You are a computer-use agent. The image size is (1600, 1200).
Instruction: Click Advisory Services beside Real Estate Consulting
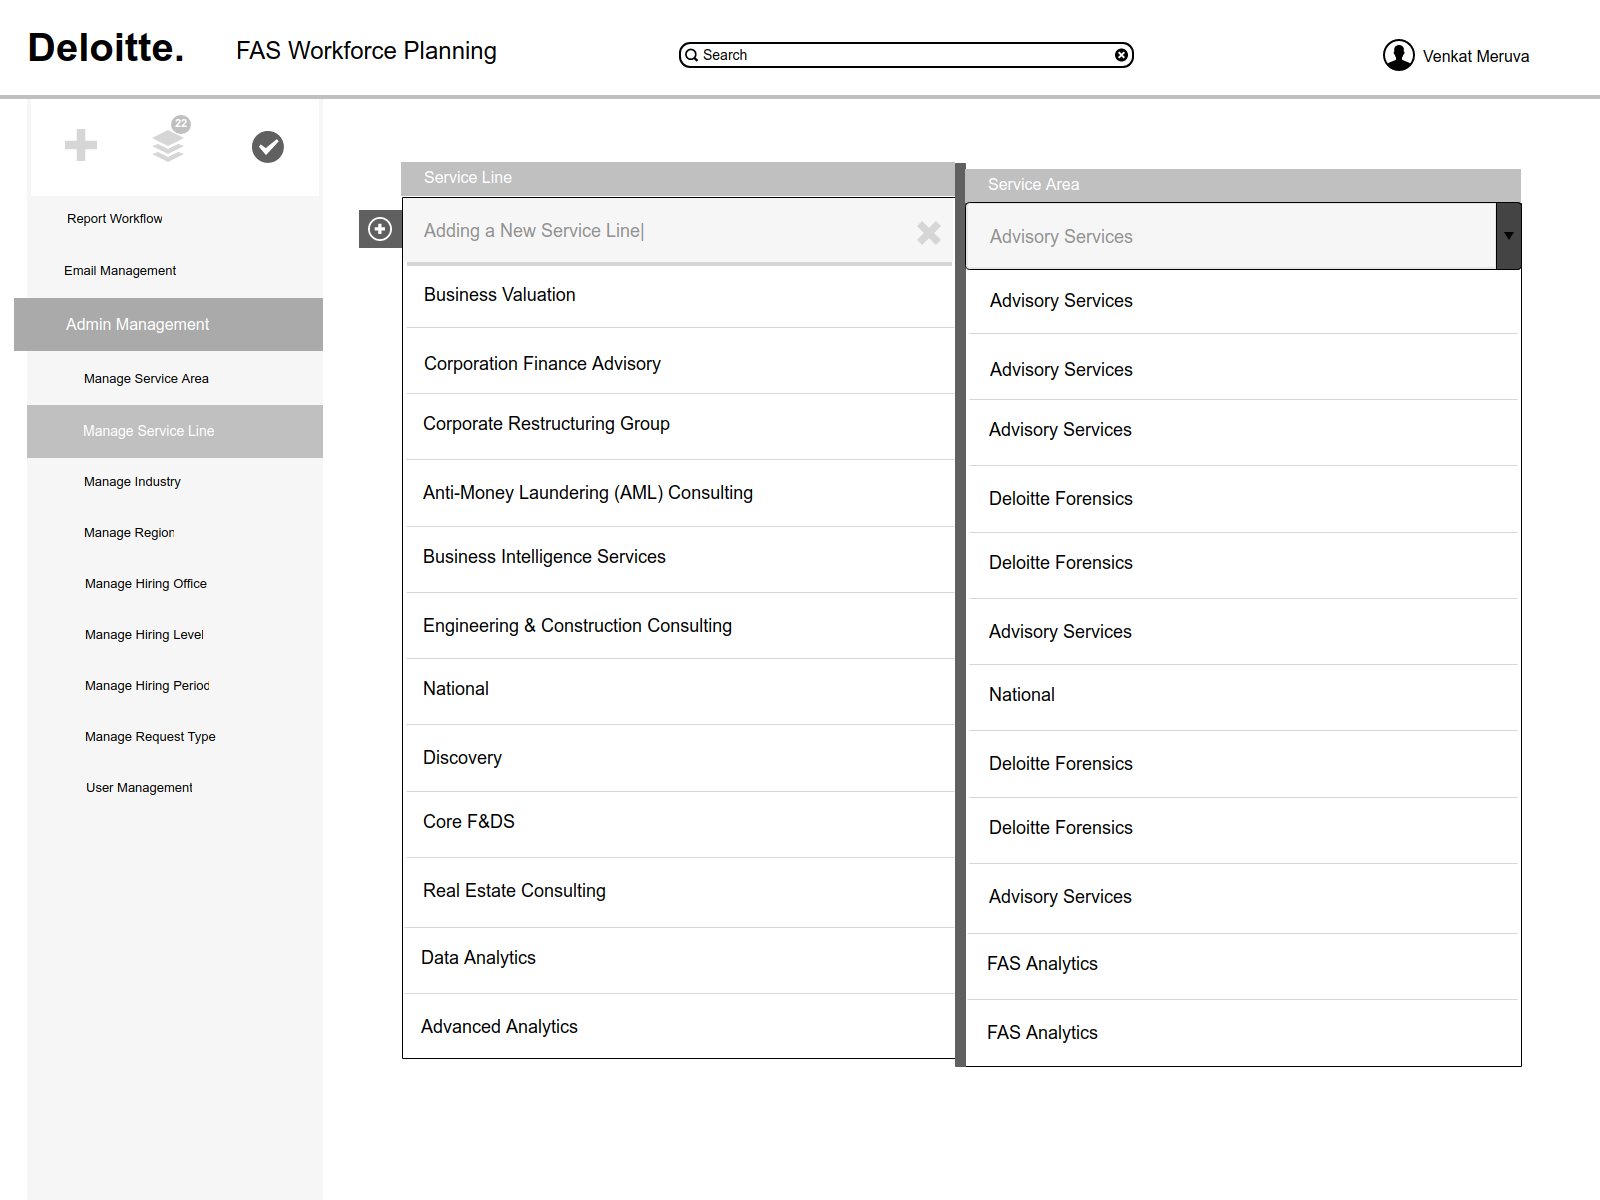(1060, 897)
